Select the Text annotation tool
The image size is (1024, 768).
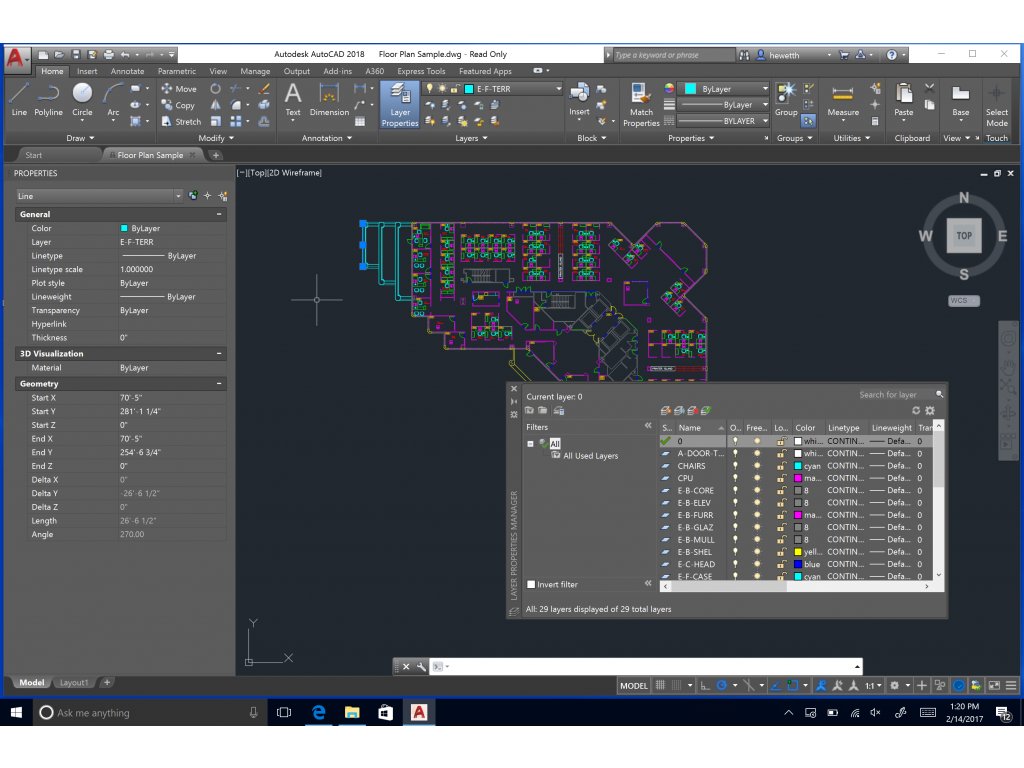click(x=293, y=100)
